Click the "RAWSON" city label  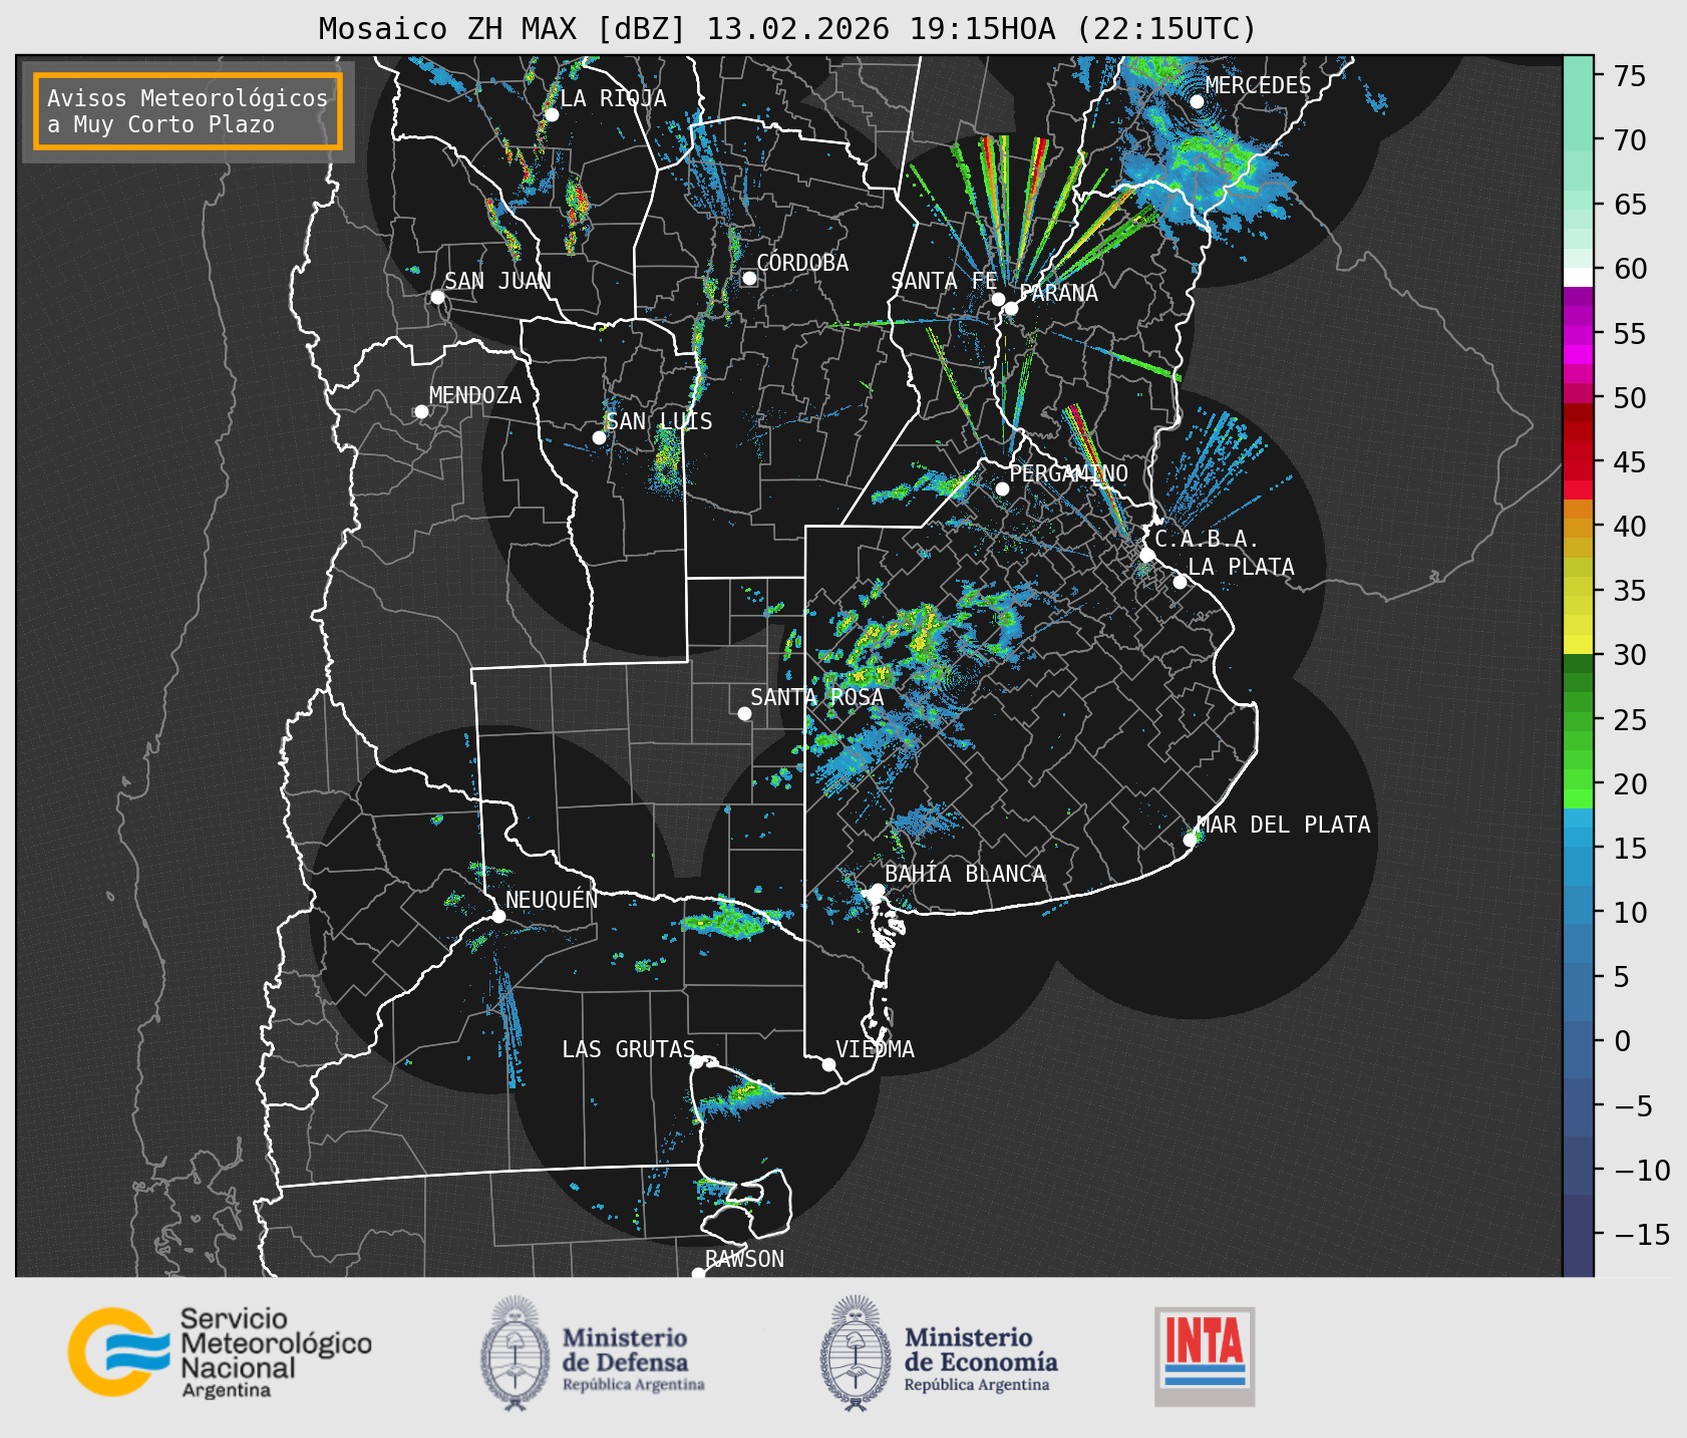click(x=745, y=1259)
